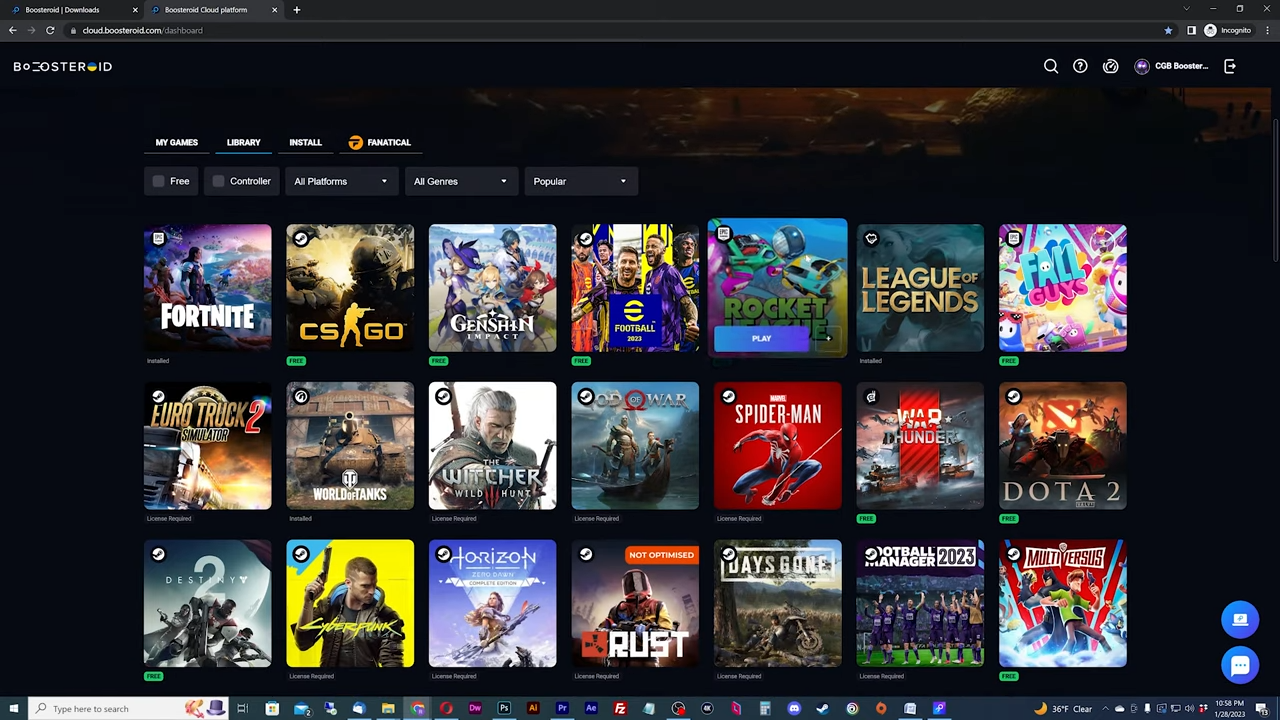Reload the page
This screenshot has width=1280, height=720.
pyautogui.click(x=50, y=30)
